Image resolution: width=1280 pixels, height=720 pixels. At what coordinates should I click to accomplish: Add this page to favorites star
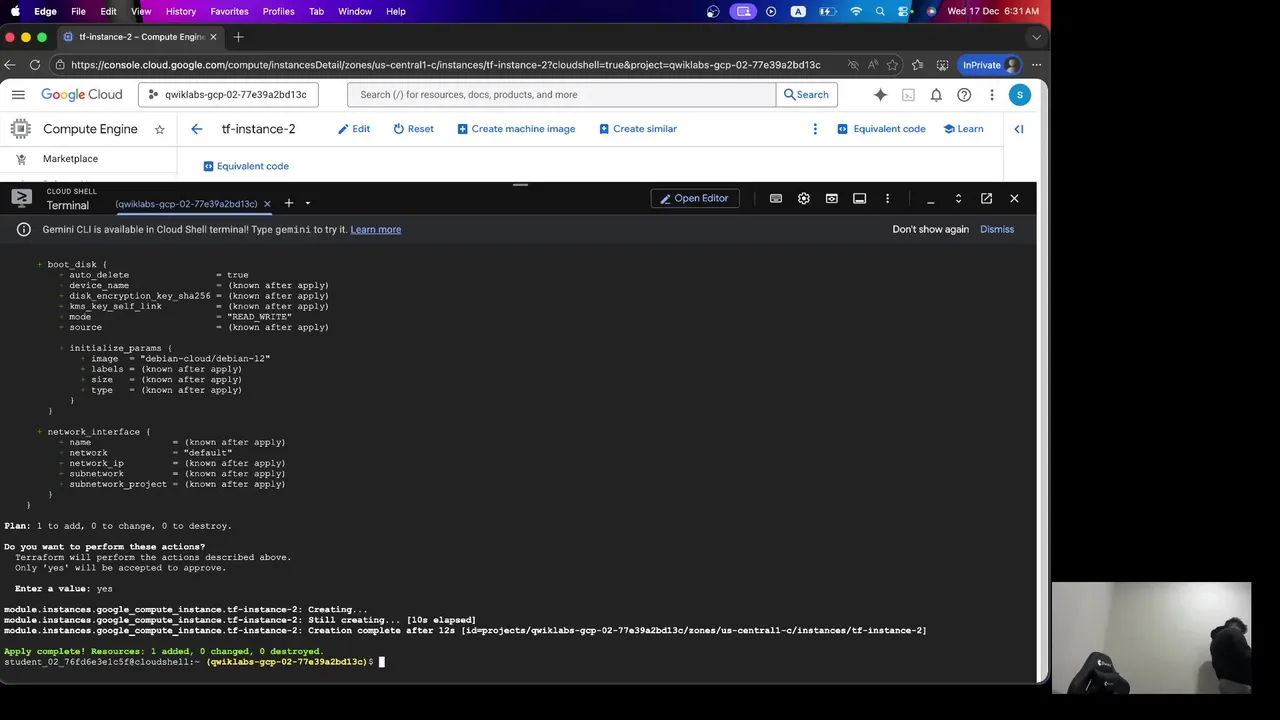click(894, 65)
